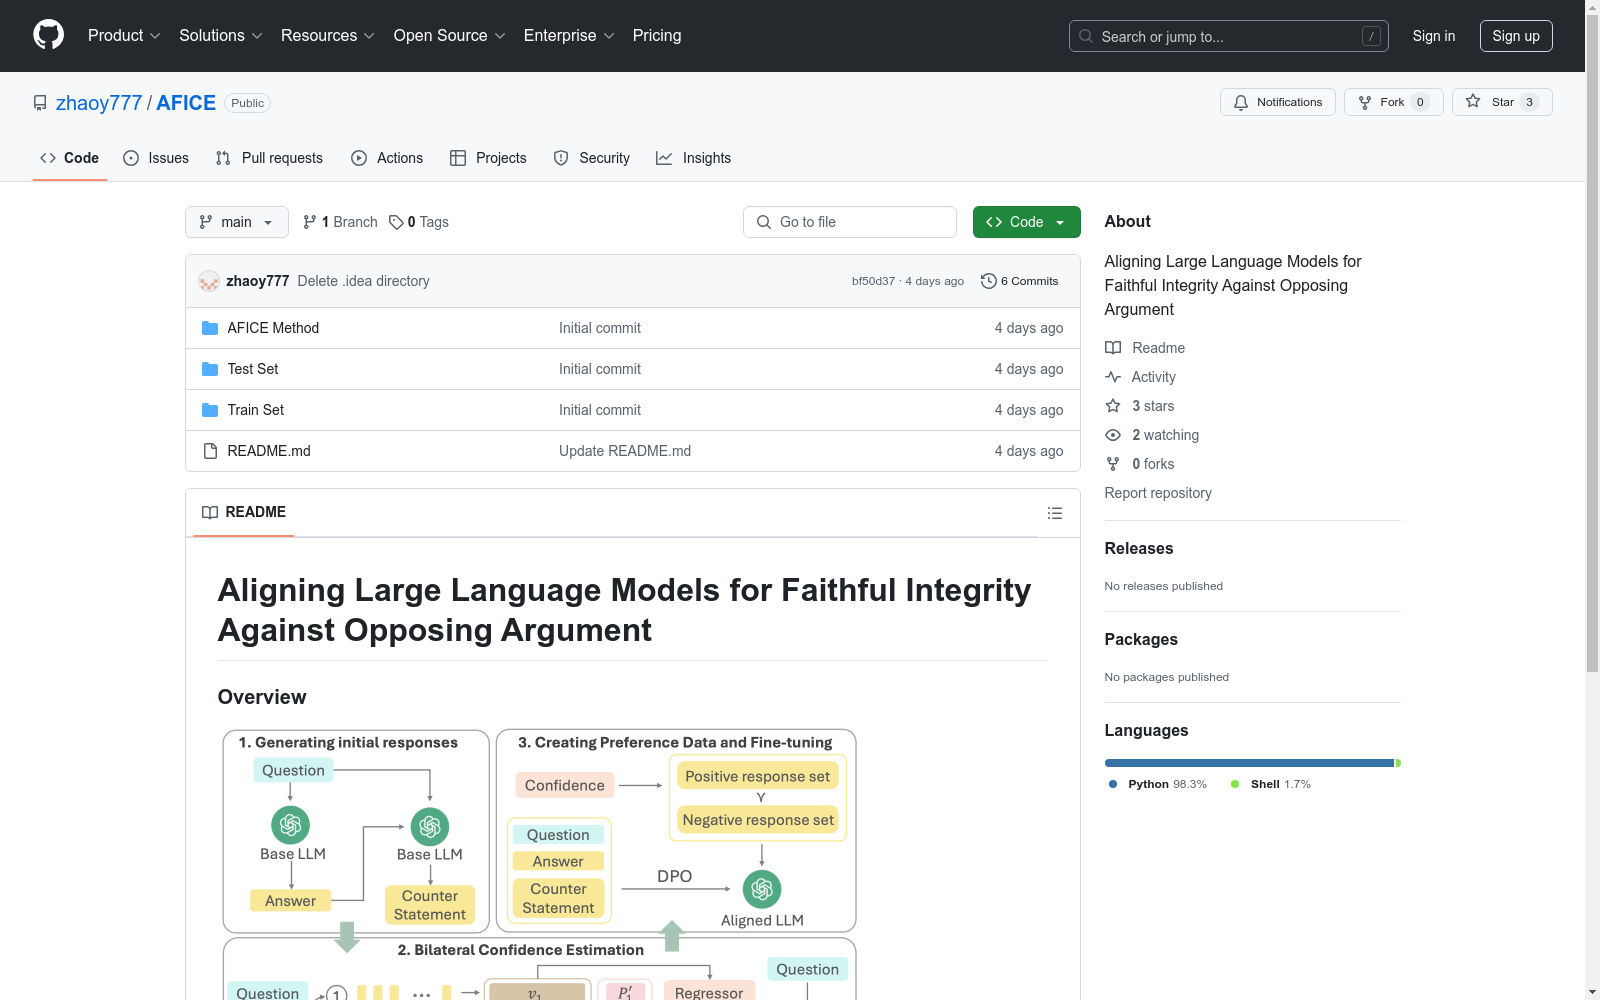1600x1000 pixels.
Task: Click the Python language bar segment
Action: (1249, 763)
